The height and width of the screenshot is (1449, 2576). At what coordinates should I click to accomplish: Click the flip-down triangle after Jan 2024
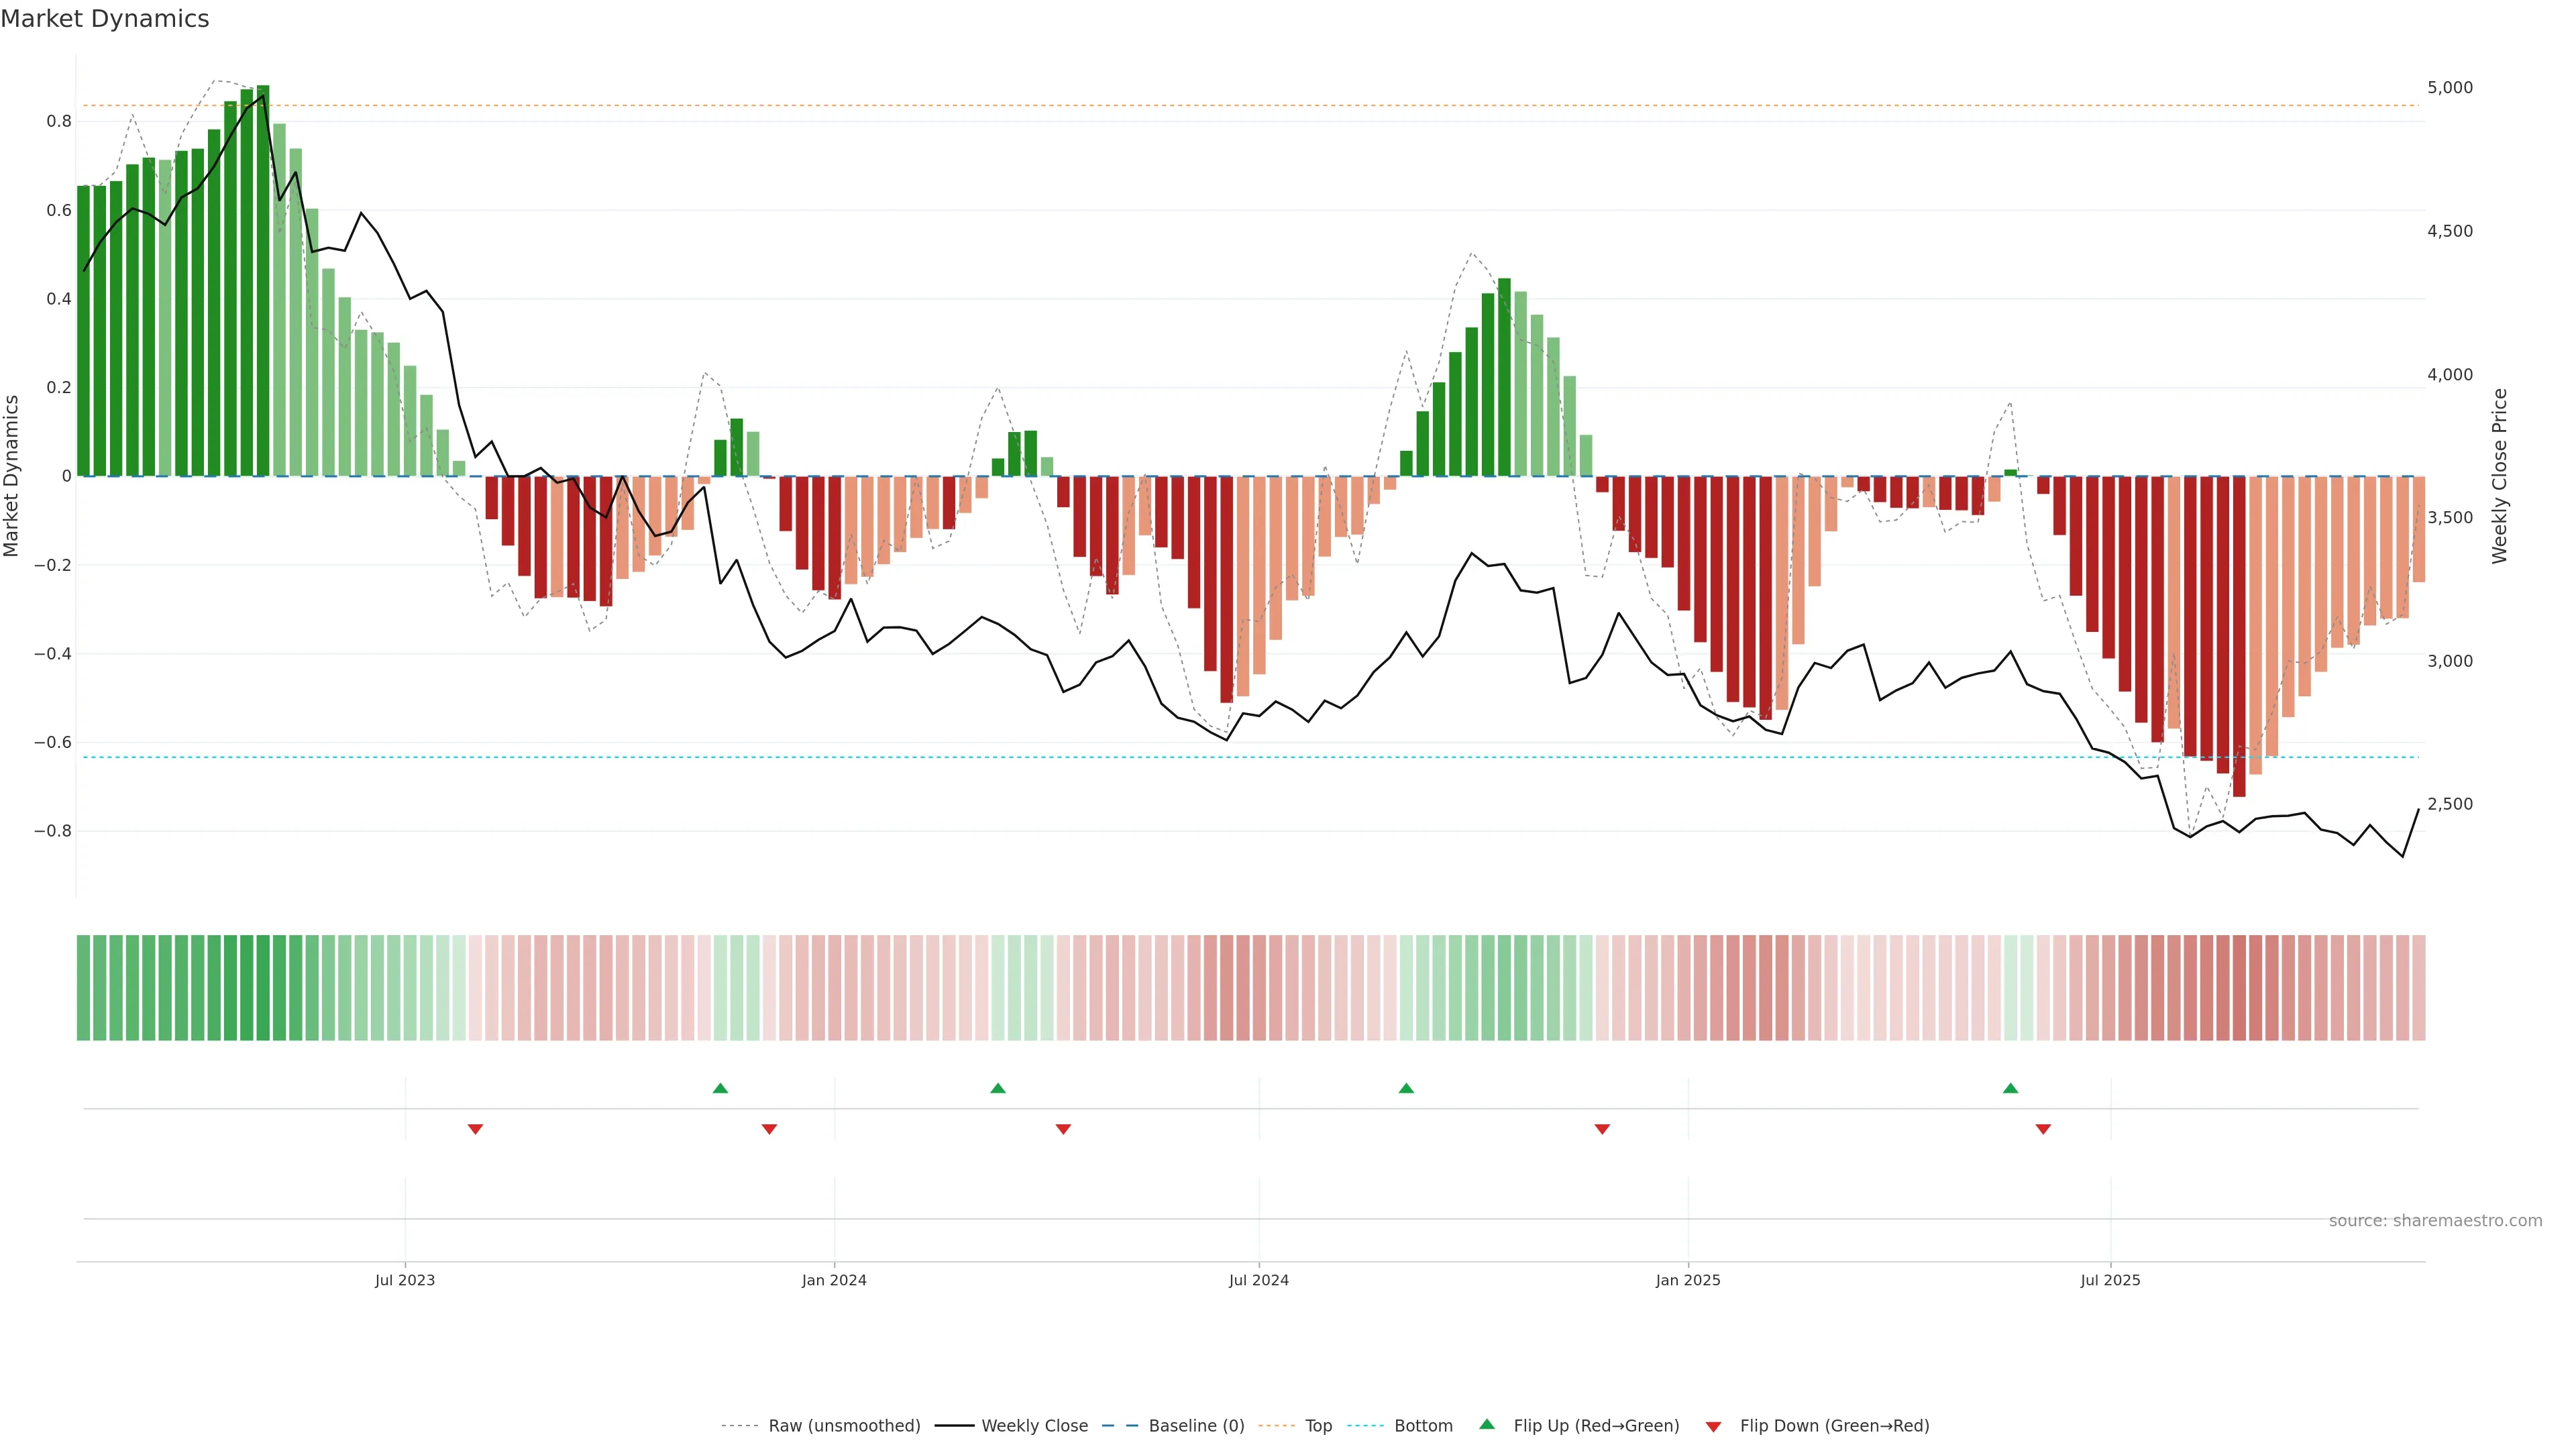click(1063, 1129)
